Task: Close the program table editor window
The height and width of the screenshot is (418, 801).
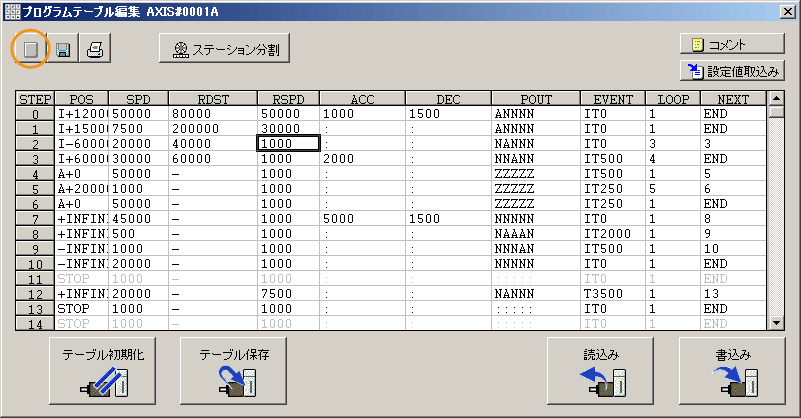Action: click(787, 10)
